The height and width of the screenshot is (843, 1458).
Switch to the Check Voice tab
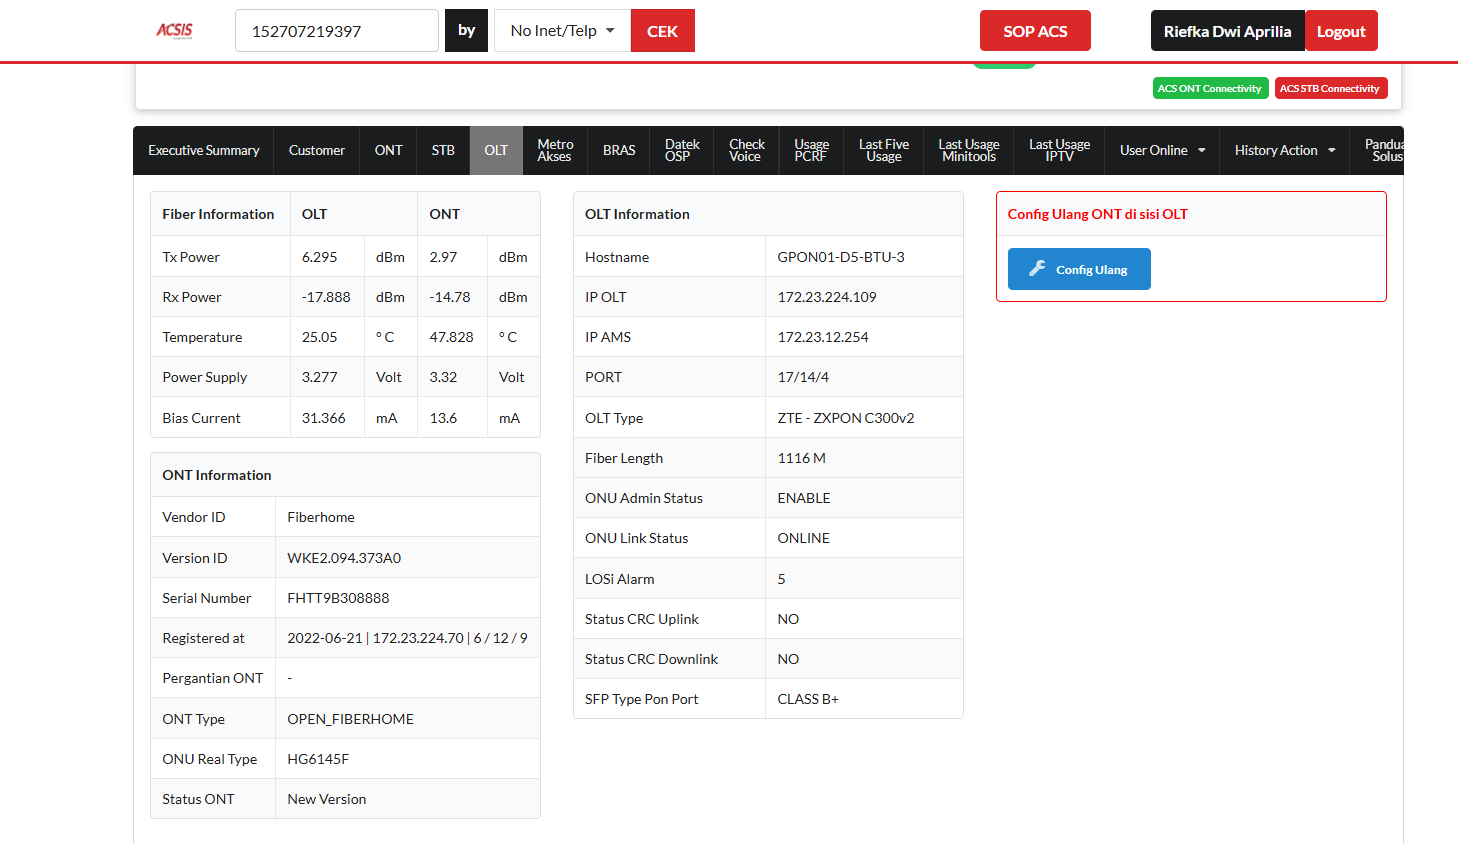(x=746, y=151)
